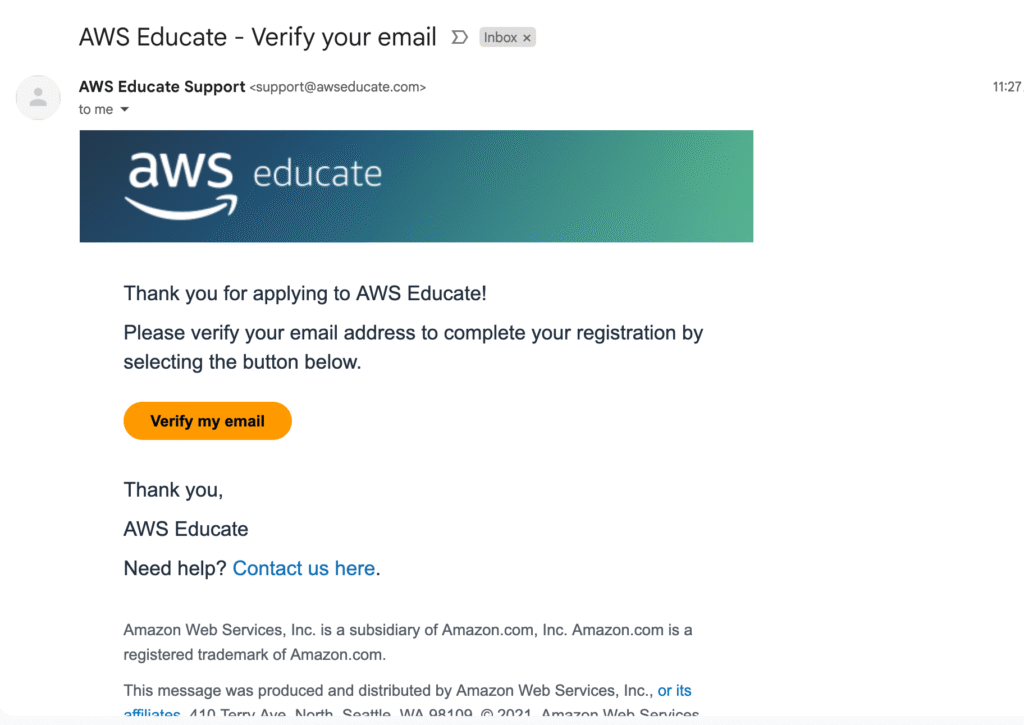Click 'Thank you for applying to AWS Educate!' line

(305, 293)
